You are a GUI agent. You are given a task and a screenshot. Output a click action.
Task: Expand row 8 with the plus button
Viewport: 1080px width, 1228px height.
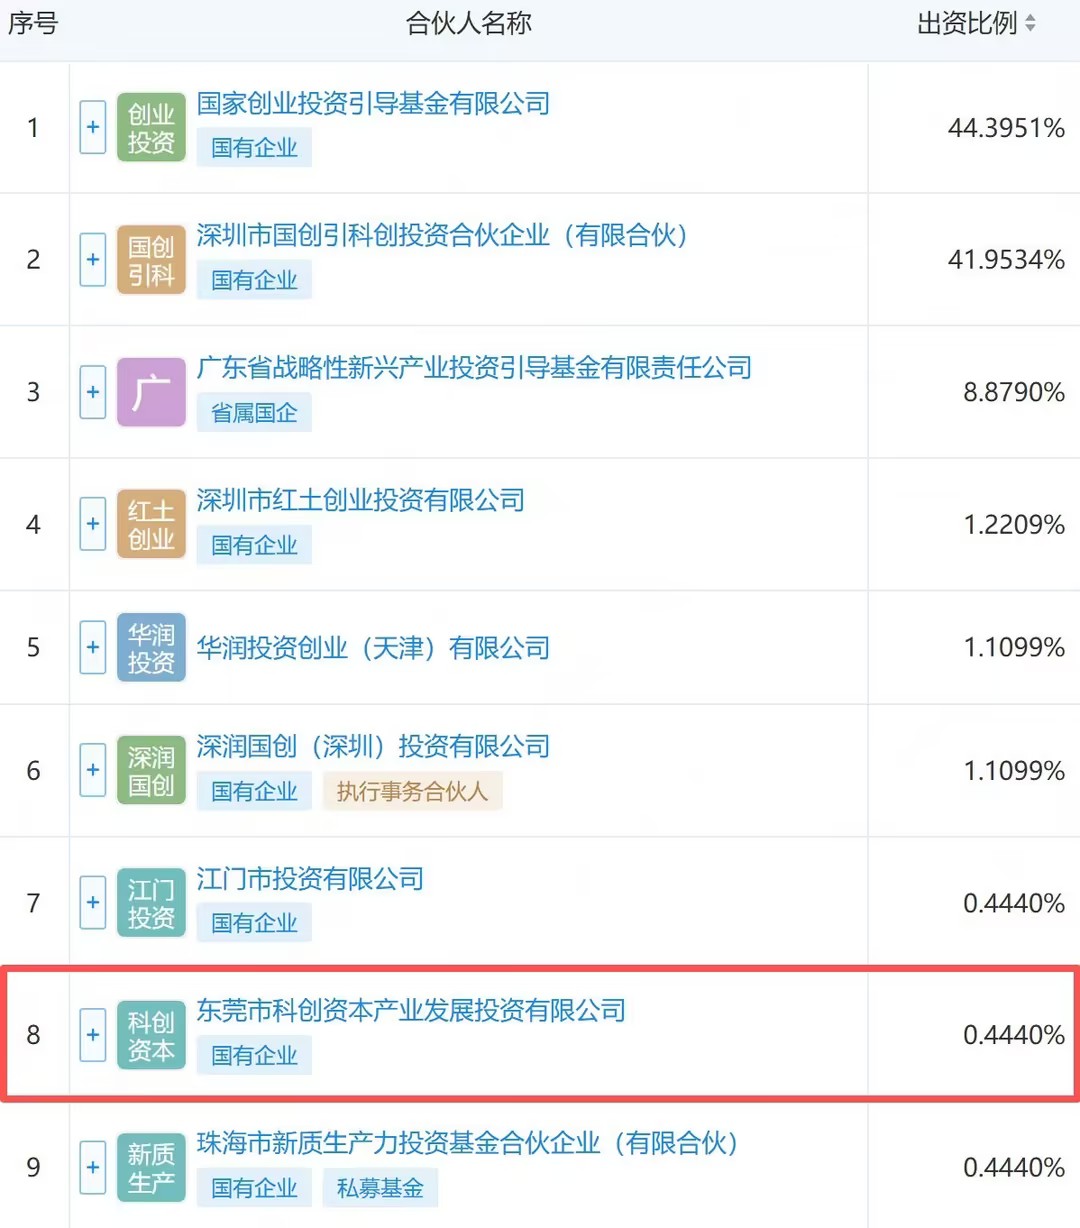93,1035
